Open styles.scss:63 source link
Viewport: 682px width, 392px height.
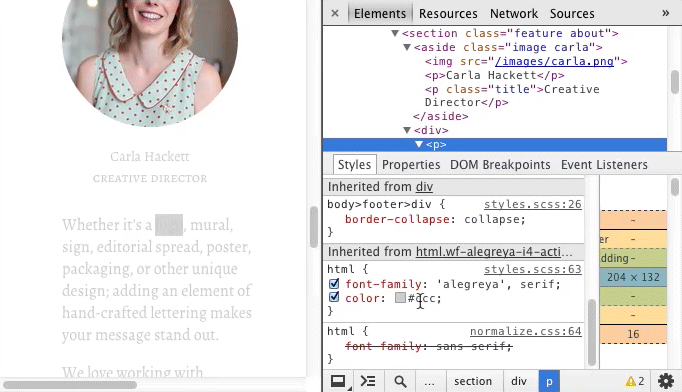coord(533,269)
